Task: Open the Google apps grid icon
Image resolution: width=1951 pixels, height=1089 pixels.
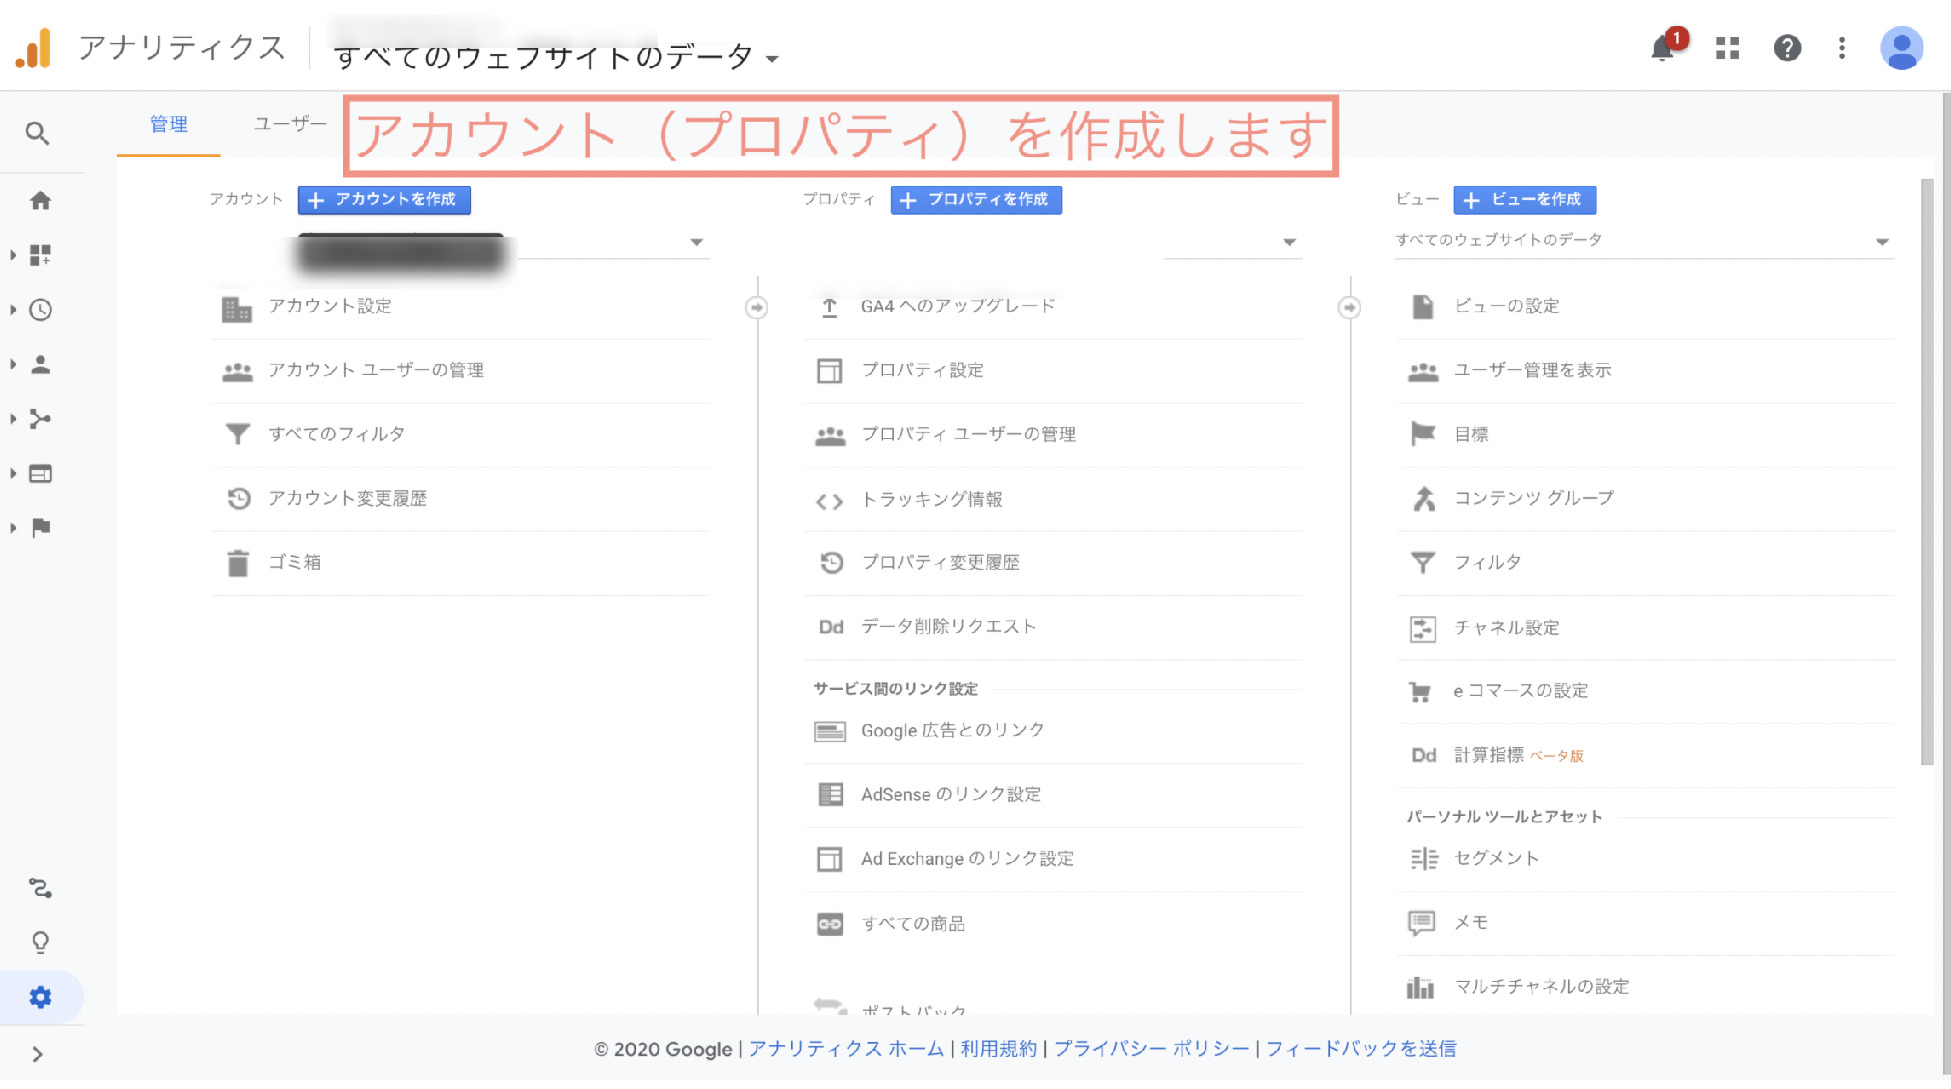Action: click(x=1726, y=48)
